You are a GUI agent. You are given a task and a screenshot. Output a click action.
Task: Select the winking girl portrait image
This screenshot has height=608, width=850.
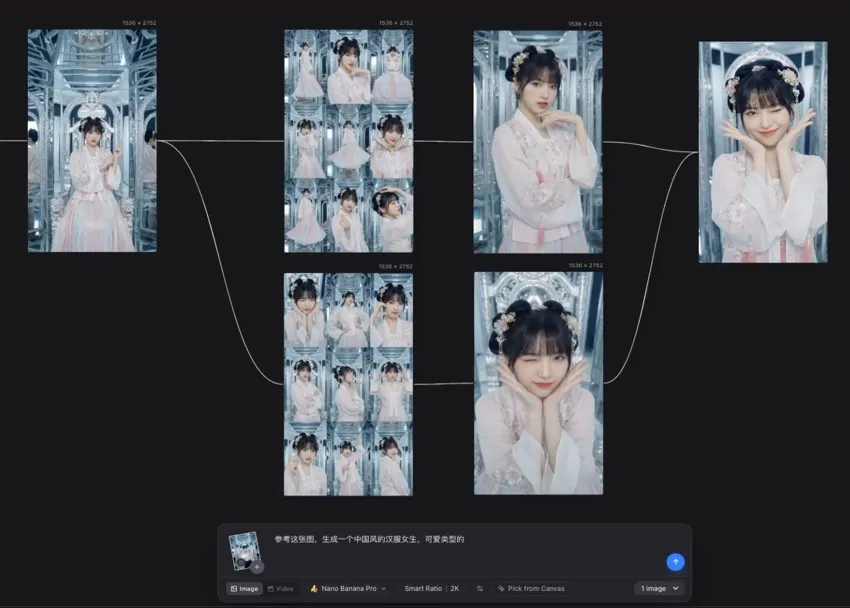click(x=538, y=384)
